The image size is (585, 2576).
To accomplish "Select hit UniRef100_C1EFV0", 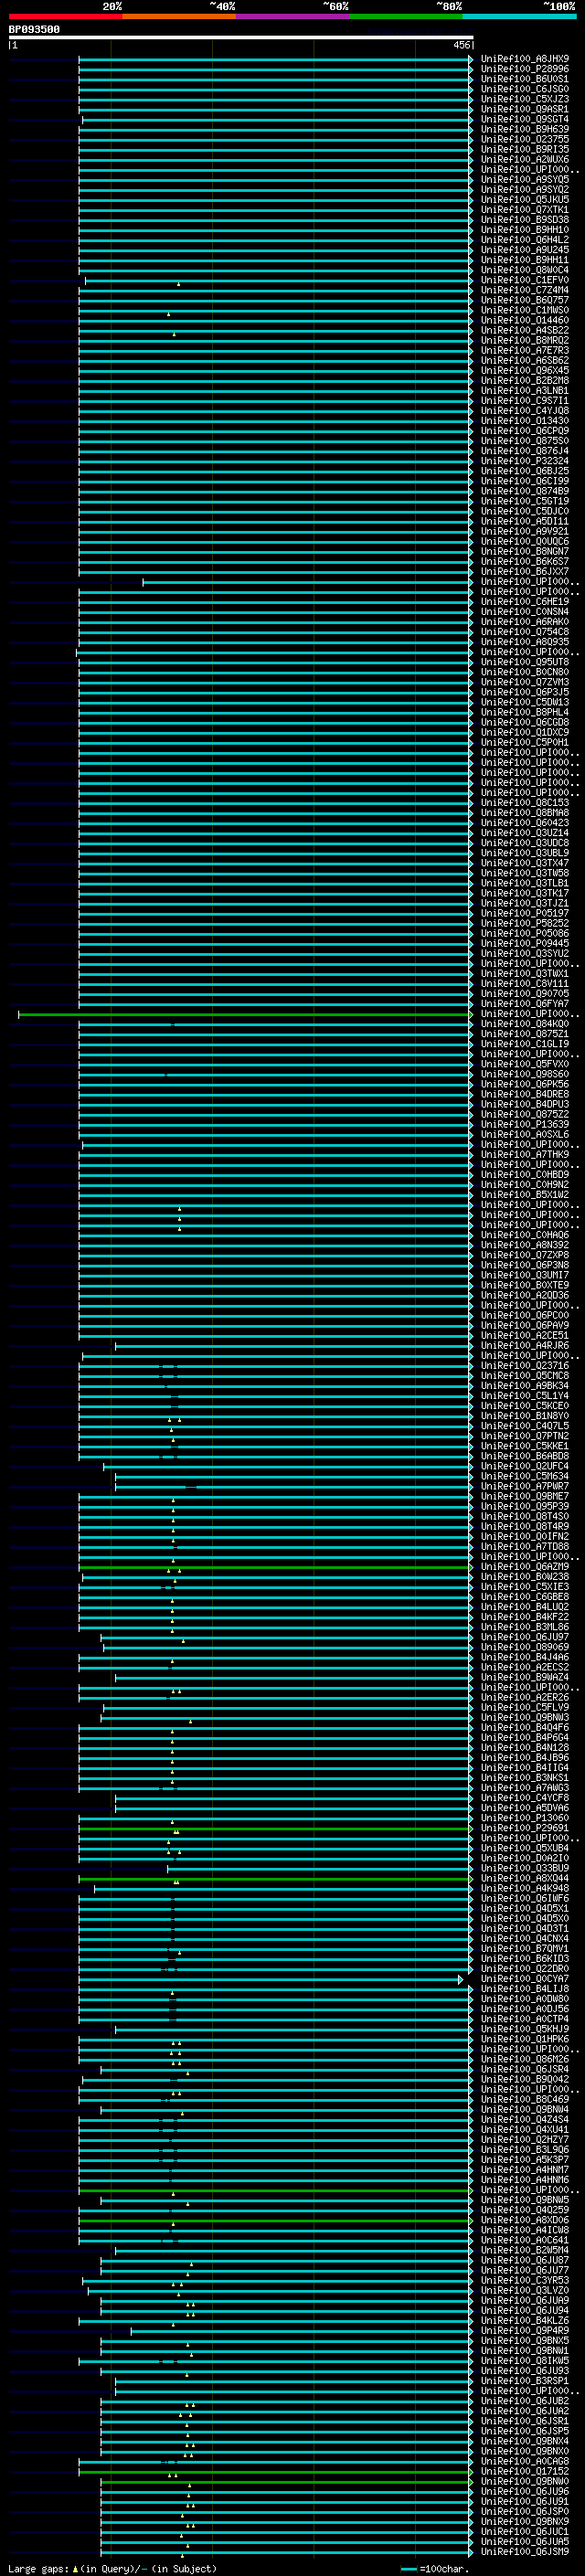I will [525, 280].
